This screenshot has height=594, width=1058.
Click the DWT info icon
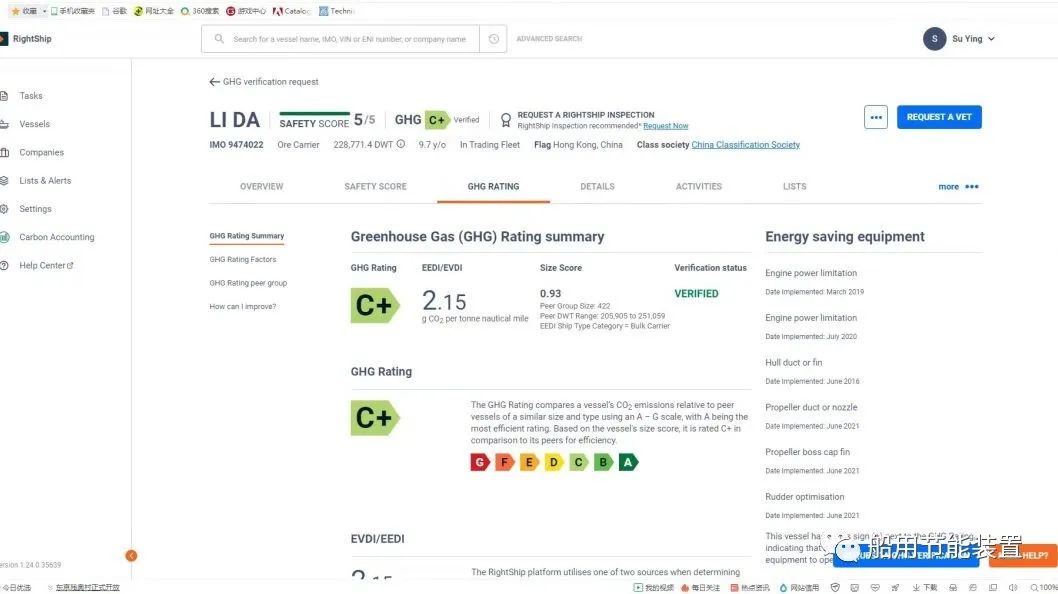(401, 144)
